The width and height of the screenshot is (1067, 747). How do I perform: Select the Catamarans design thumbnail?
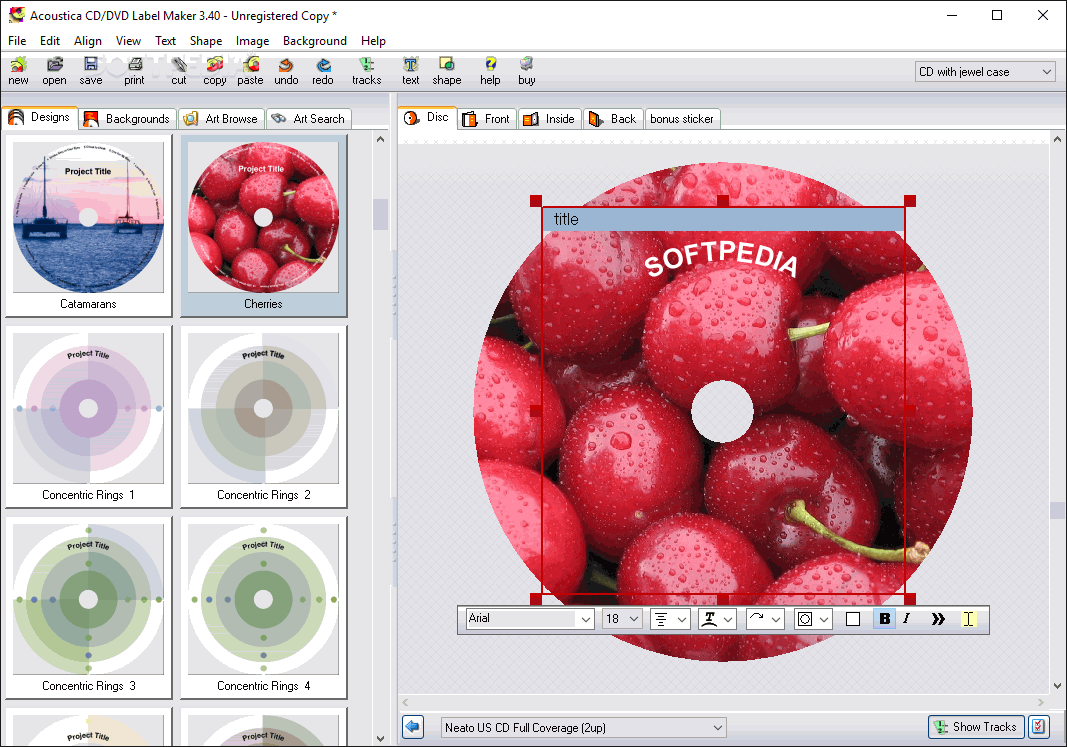click(88, 225)
